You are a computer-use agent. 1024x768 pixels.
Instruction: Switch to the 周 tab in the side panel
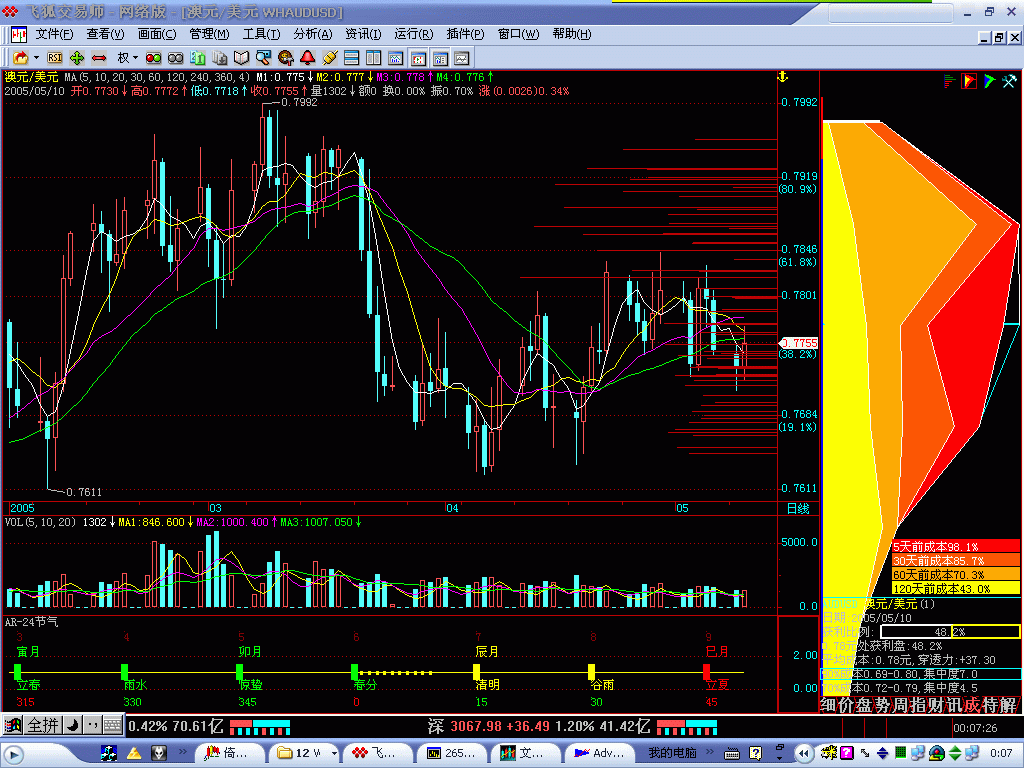(900, 705)
